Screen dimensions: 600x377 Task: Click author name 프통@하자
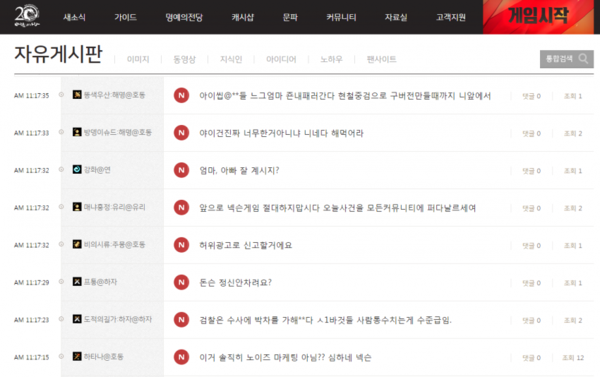tap(100, 282)
